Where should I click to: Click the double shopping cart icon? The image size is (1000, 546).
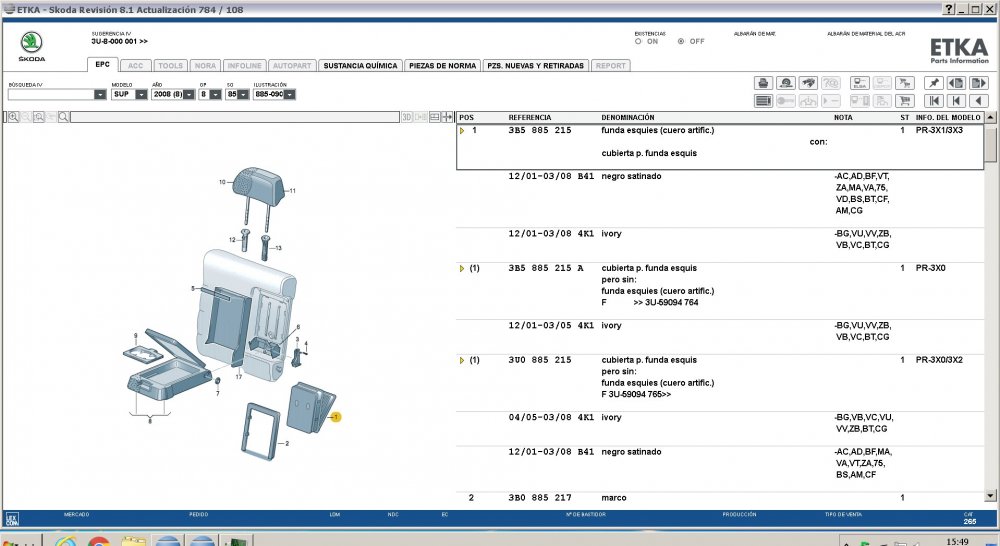[904, 83]
